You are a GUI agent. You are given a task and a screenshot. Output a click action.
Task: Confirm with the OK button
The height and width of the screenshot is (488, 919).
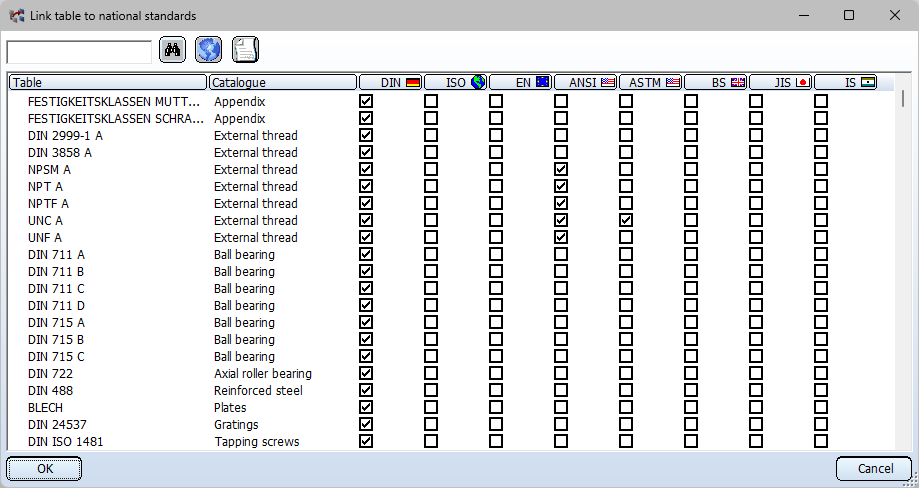[45, 469]
